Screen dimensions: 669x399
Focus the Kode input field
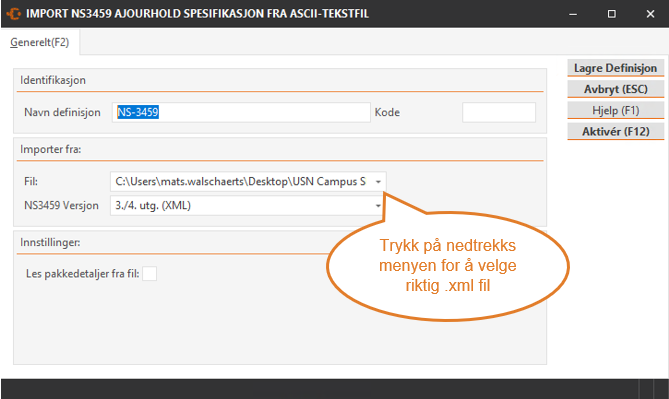click(499, 112)
